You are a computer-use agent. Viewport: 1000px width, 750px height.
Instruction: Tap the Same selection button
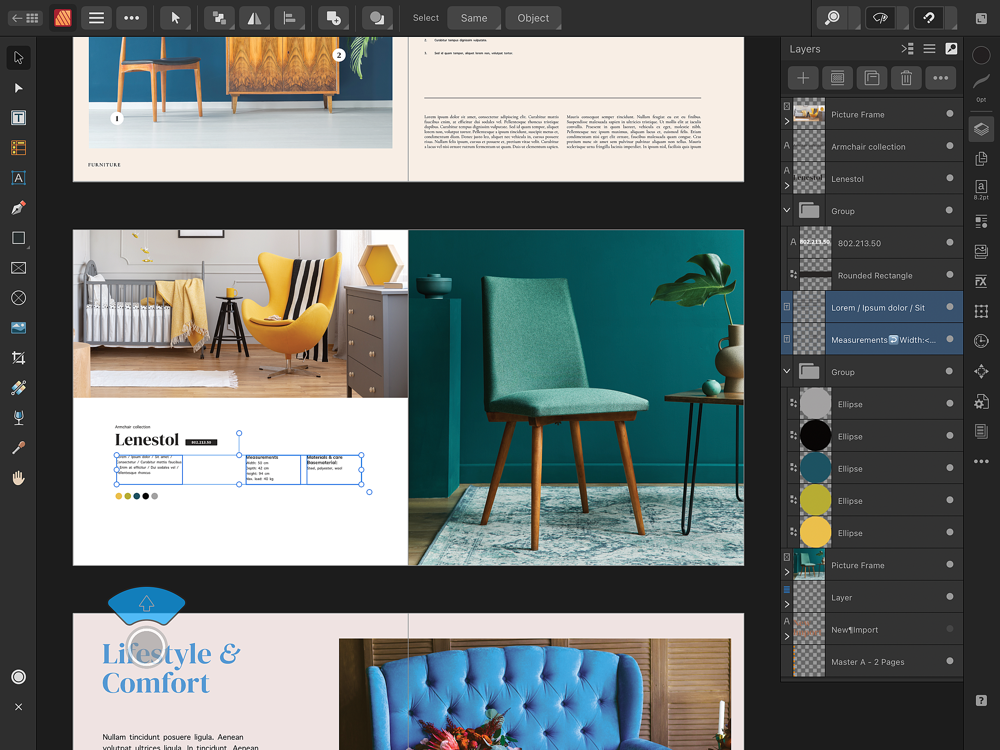click(474, 18)
